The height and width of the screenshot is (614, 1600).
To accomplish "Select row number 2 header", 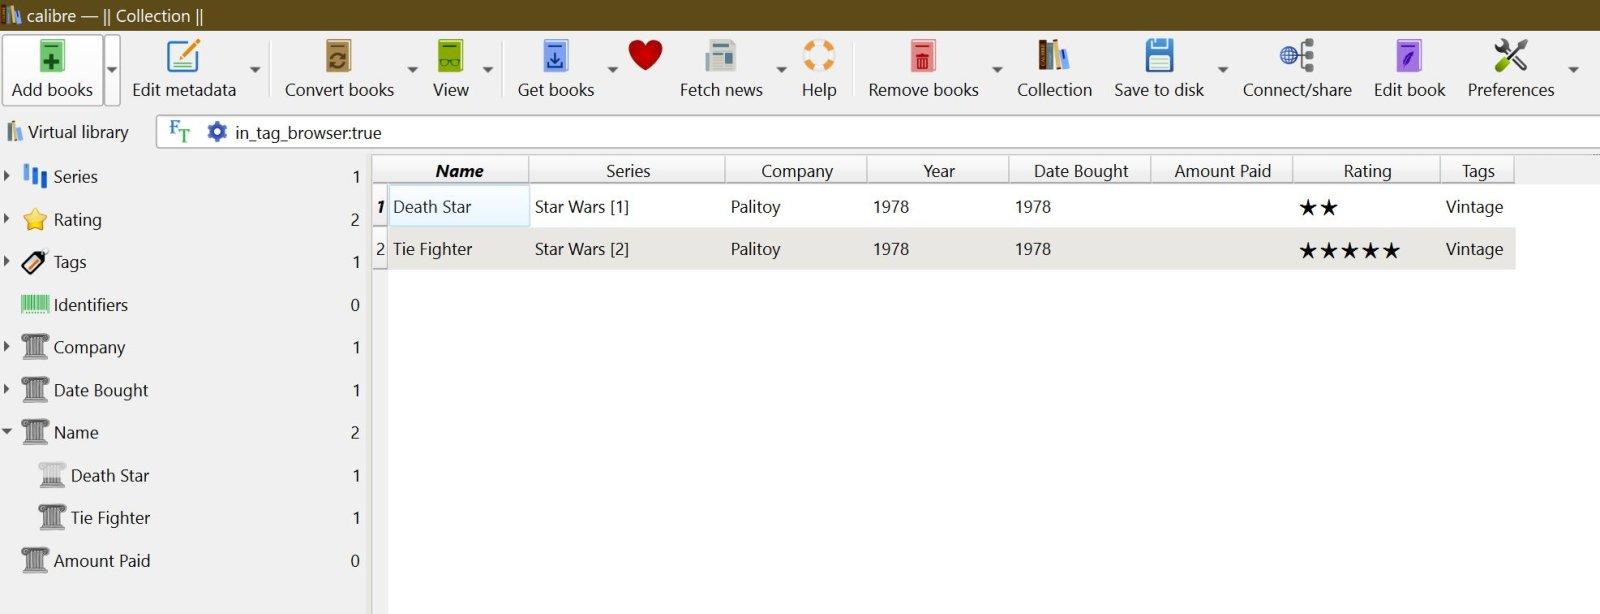I will [x=380, y=249].
